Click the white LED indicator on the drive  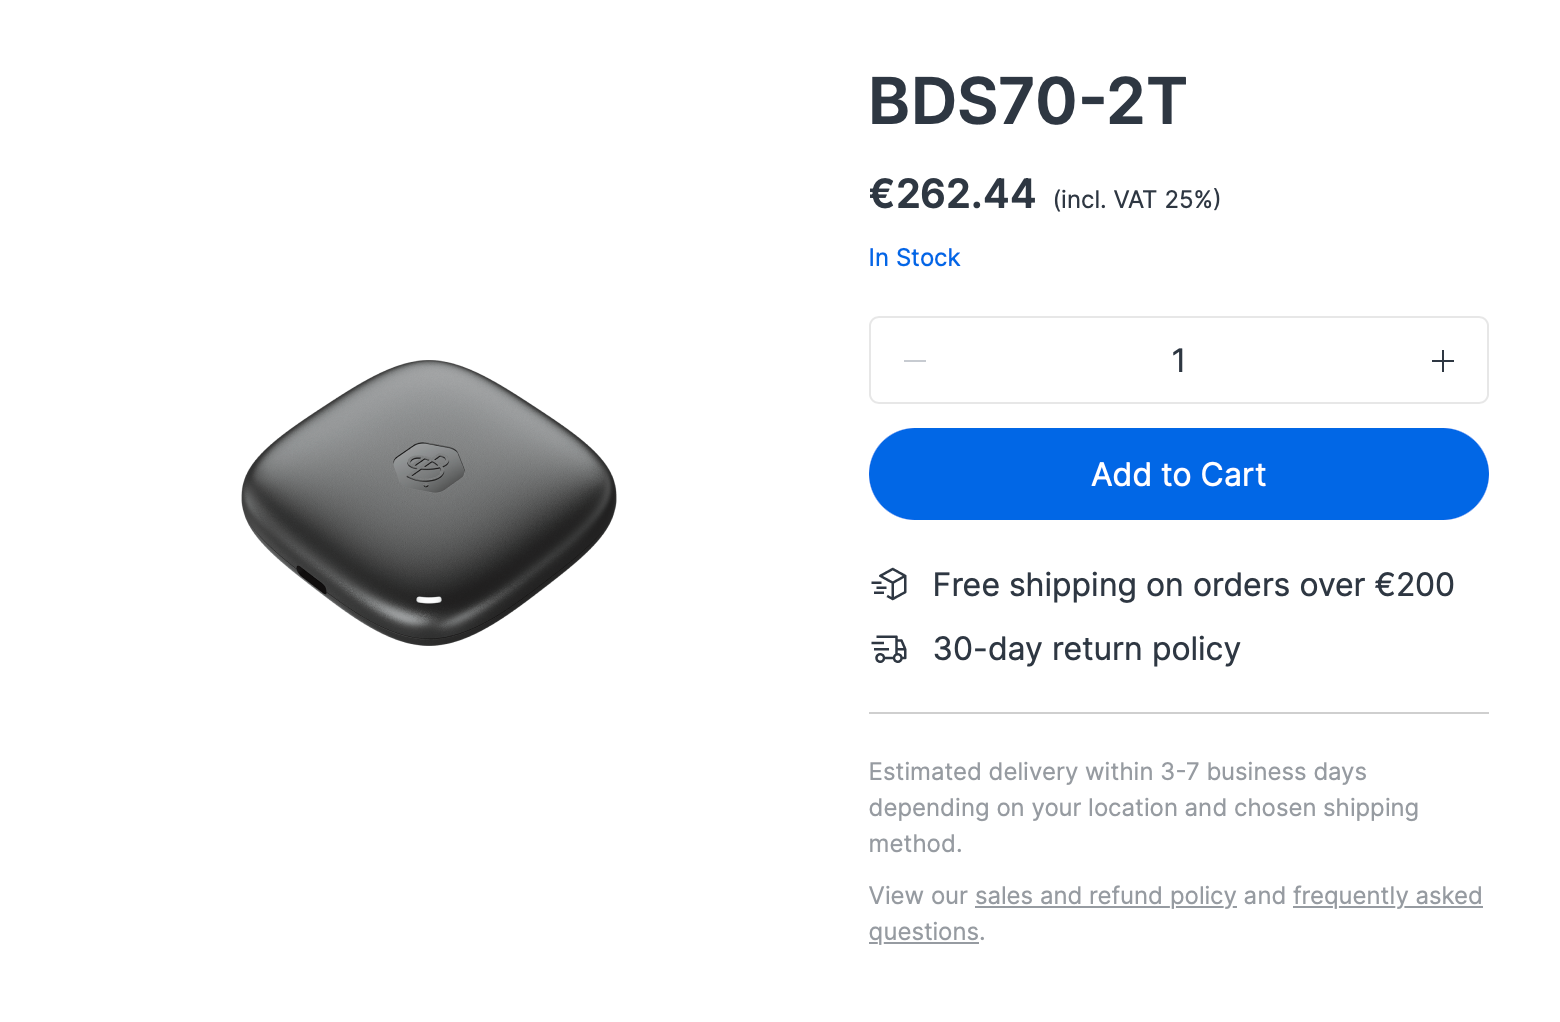click(429, 600)
